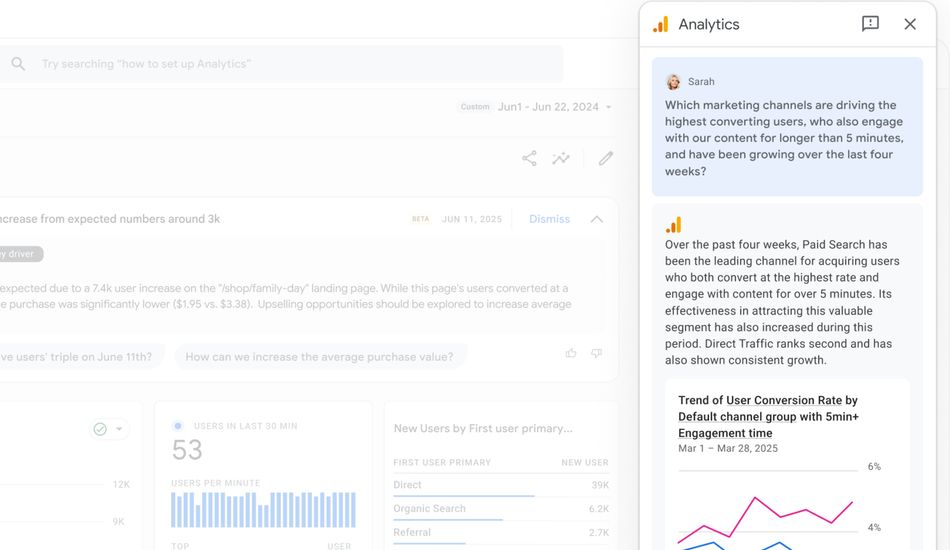Image resolution: width=950 pixels, height=550 pixels.
Task: Click the '2.7K' Referral value
Action: coord(599,532)
